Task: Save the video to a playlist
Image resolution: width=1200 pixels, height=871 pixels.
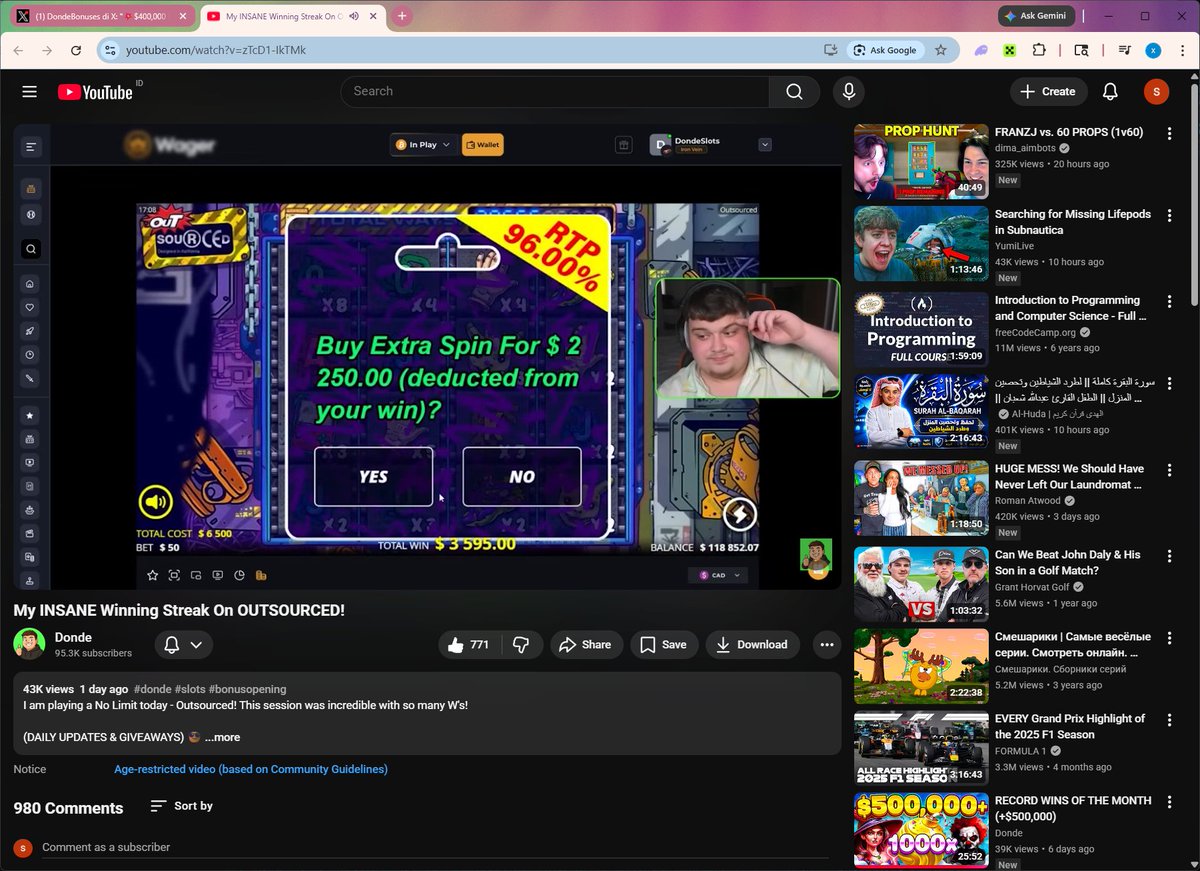Action: [x=663, y=645]
